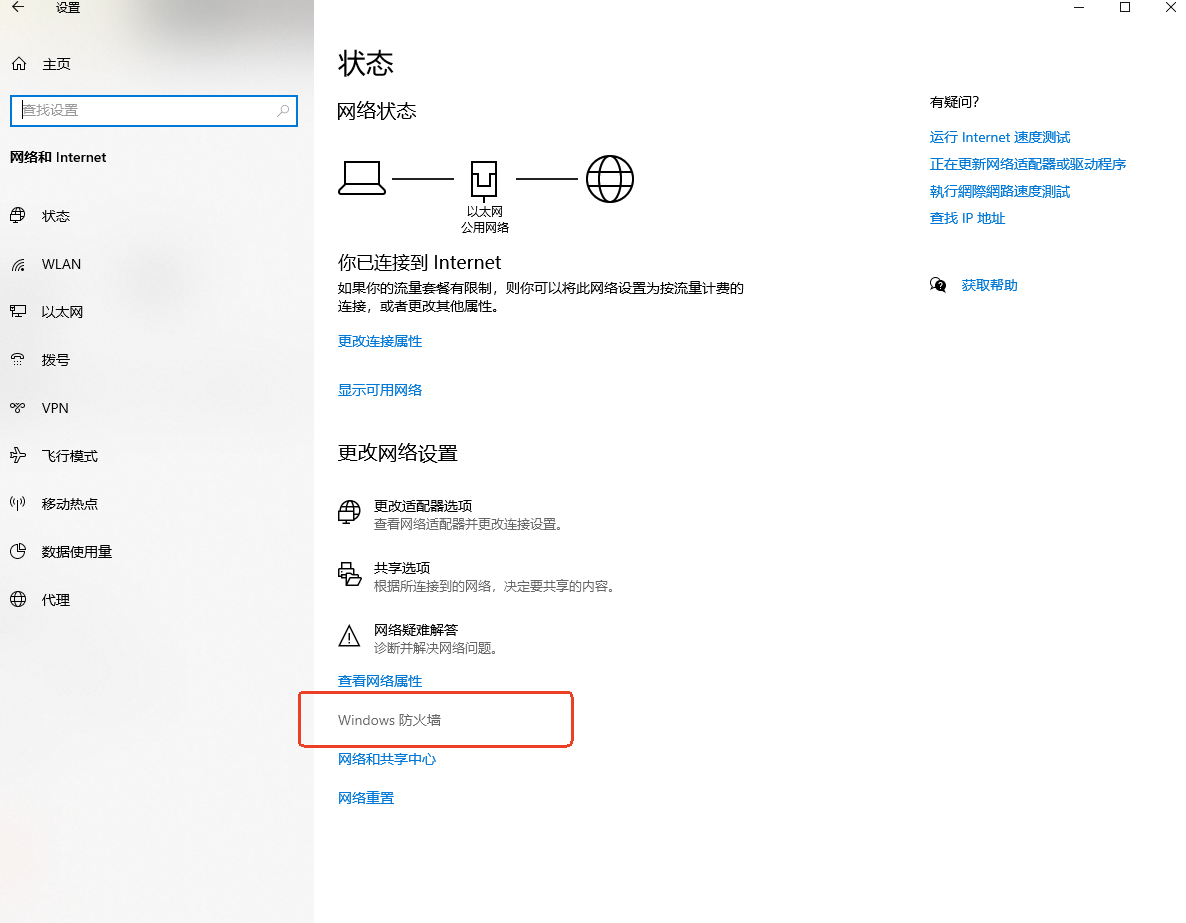Click the 网络重置 link

pos(366,797)
